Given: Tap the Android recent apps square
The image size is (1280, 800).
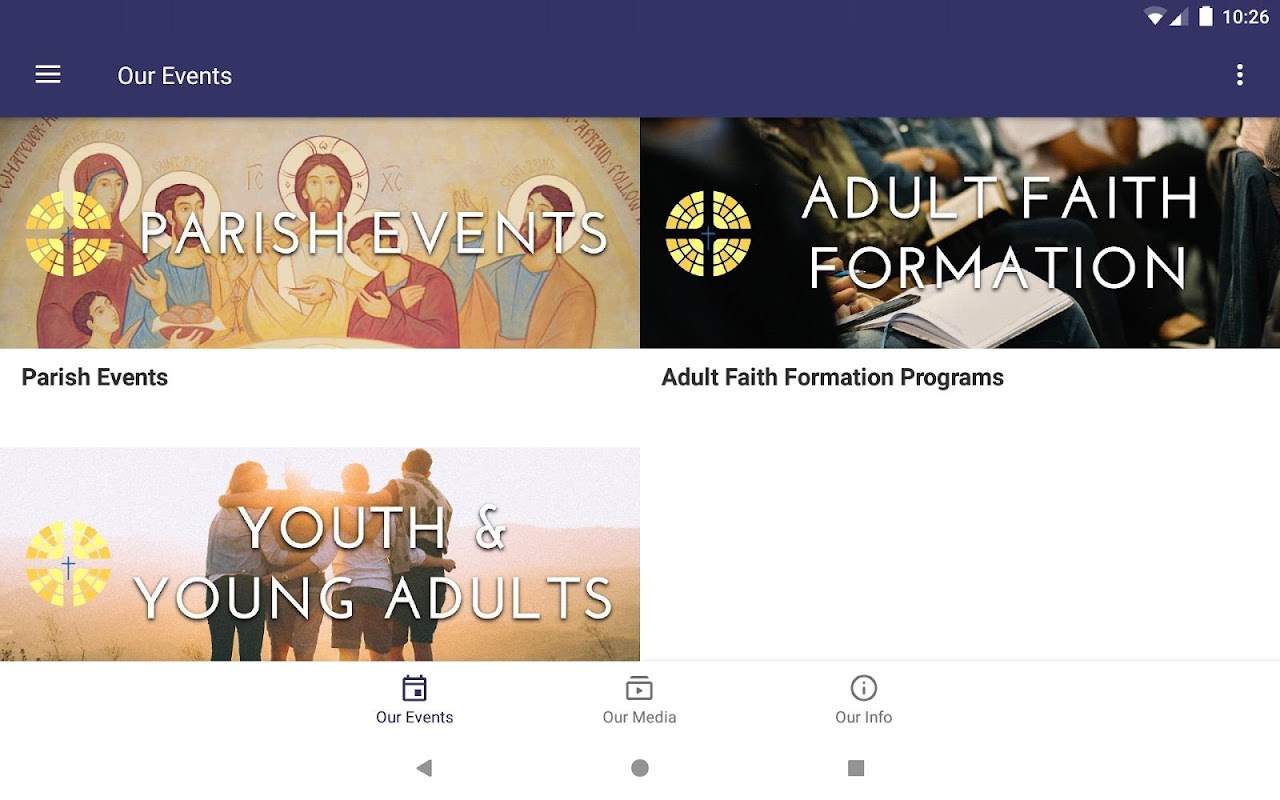Looking at the screenshot, I should coord(856,768).
